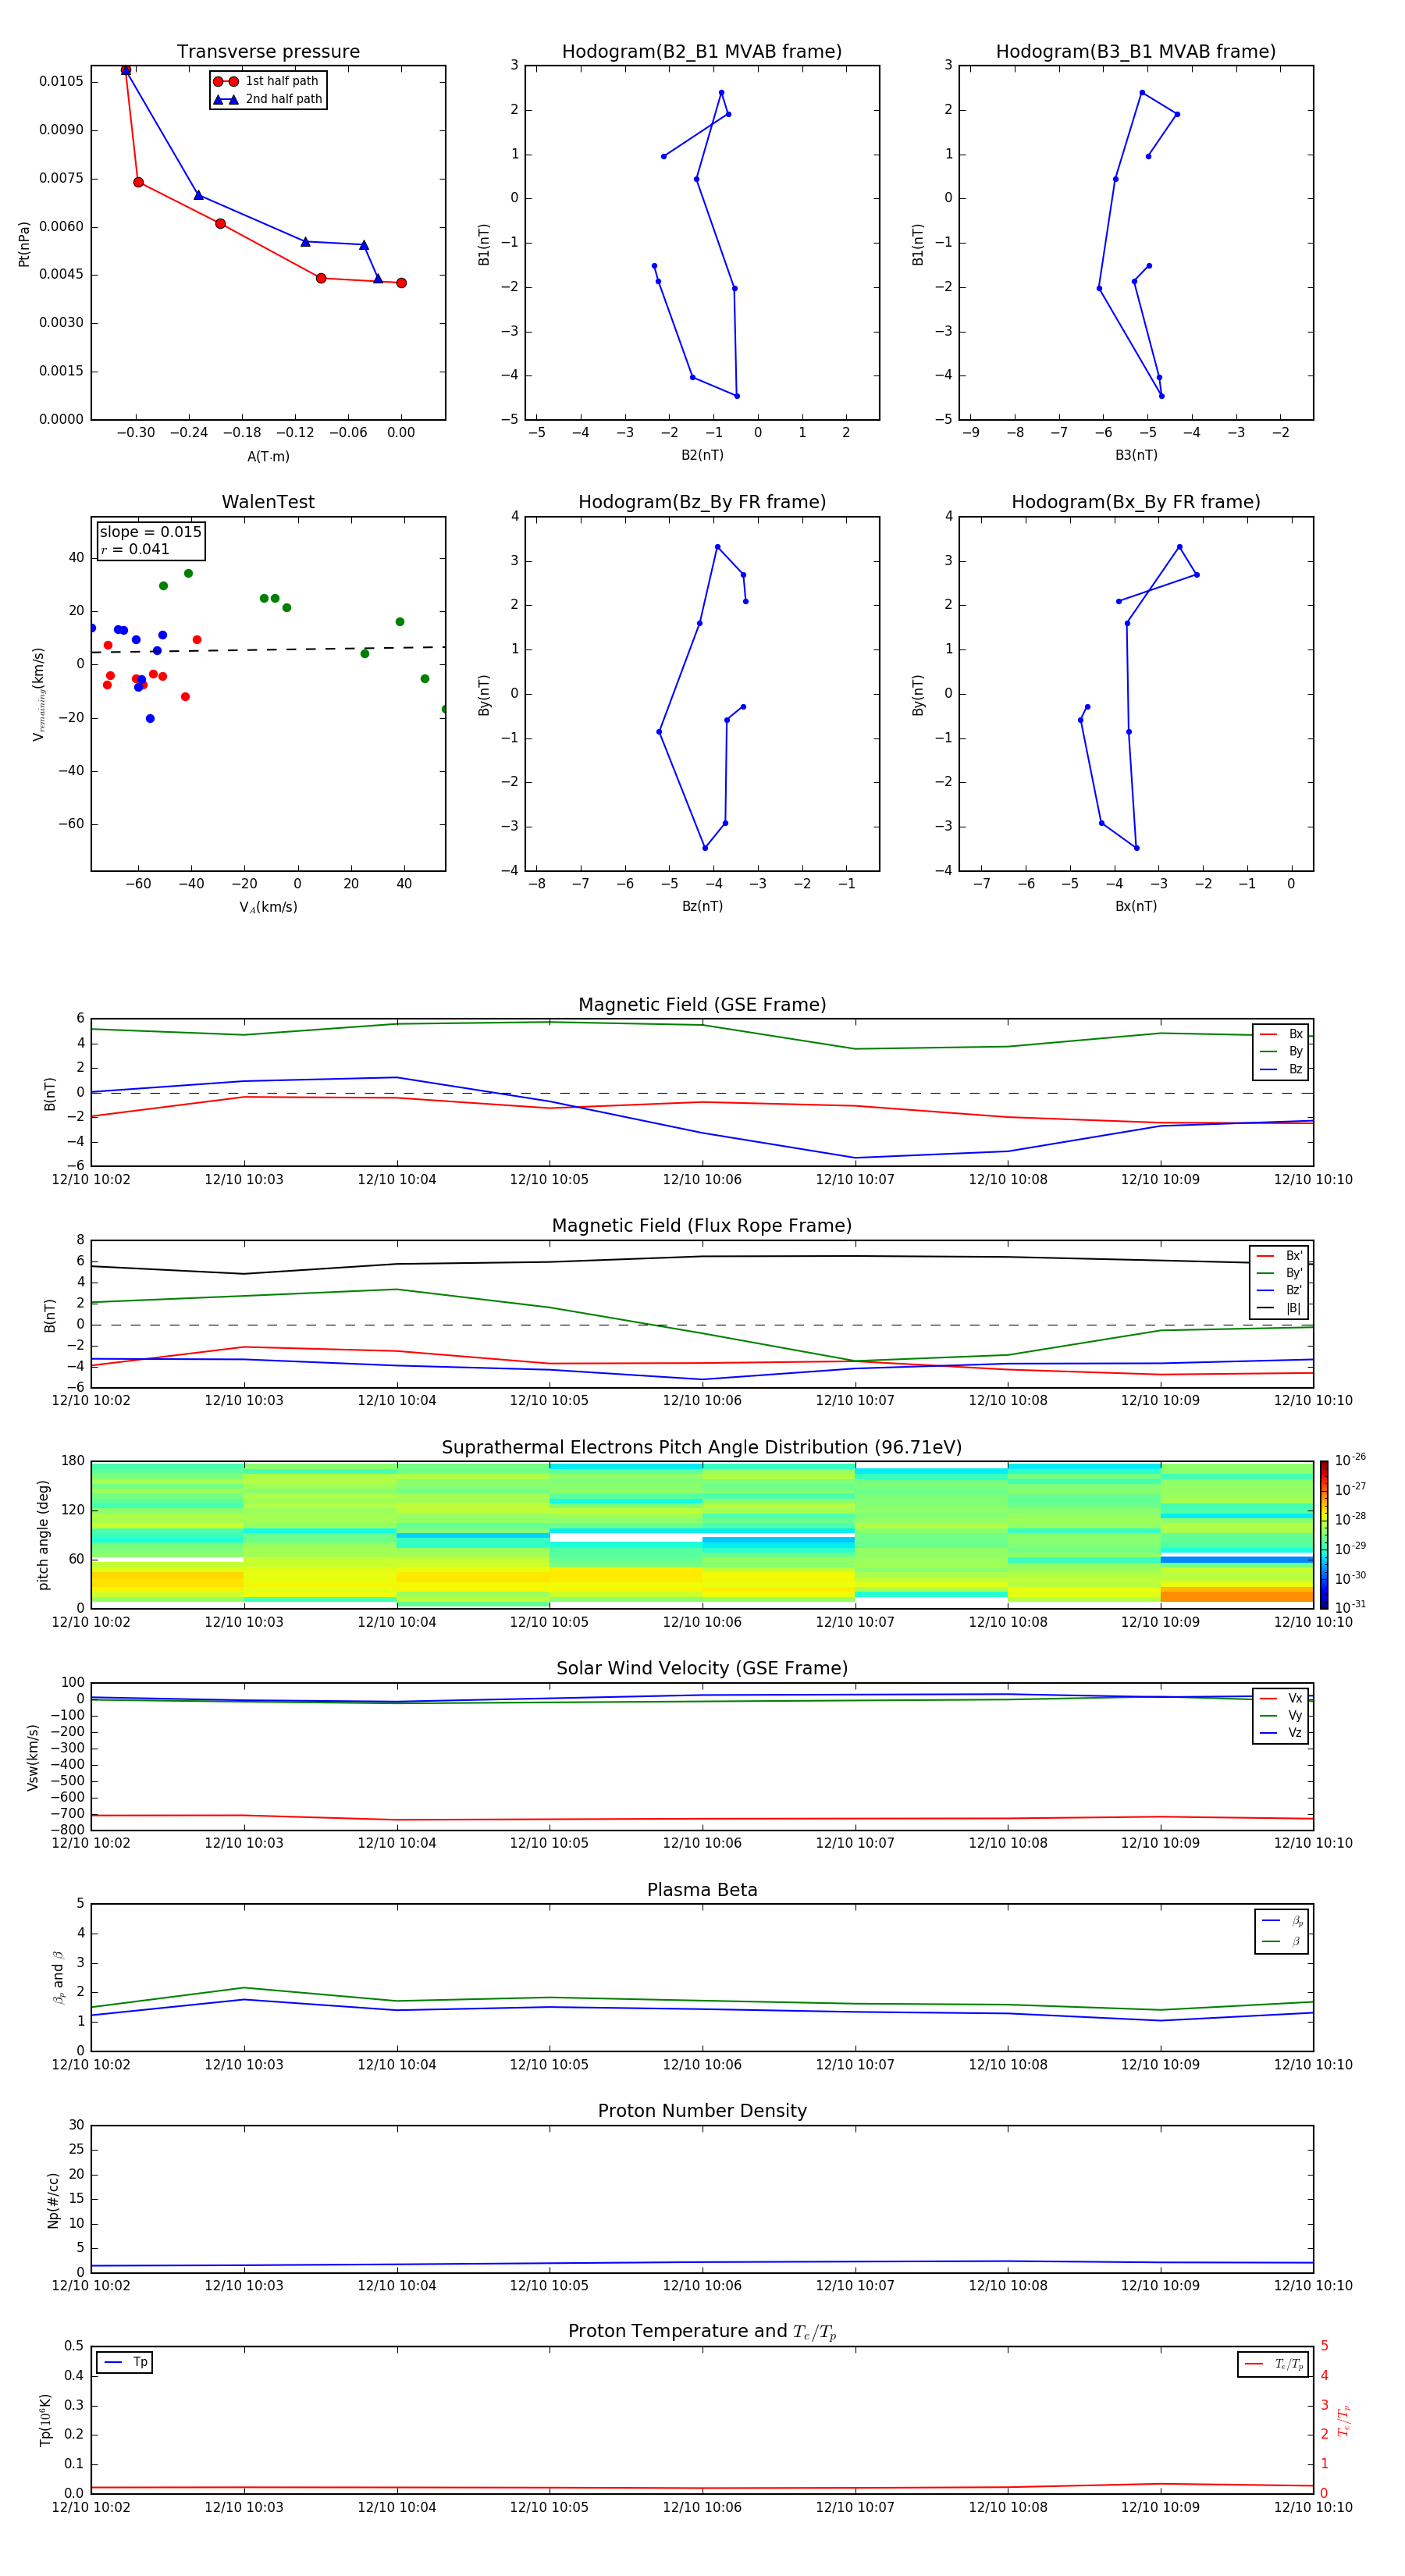
Task: Click the "Vsw(km/s)" y-axis label
Action: [33, 1757]
